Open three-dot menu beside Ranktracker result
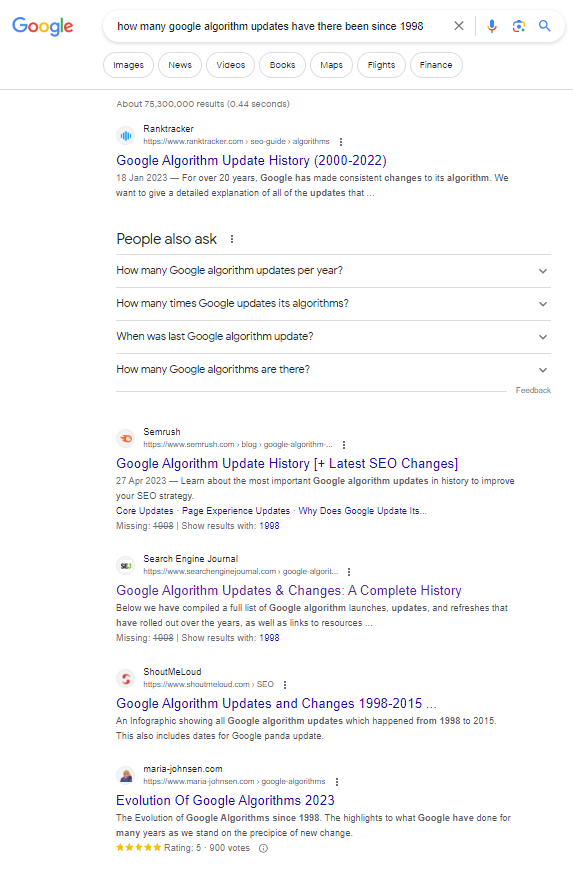Viewport: 573px width, 869px height. pyautogui.click(x=341, y=142)
